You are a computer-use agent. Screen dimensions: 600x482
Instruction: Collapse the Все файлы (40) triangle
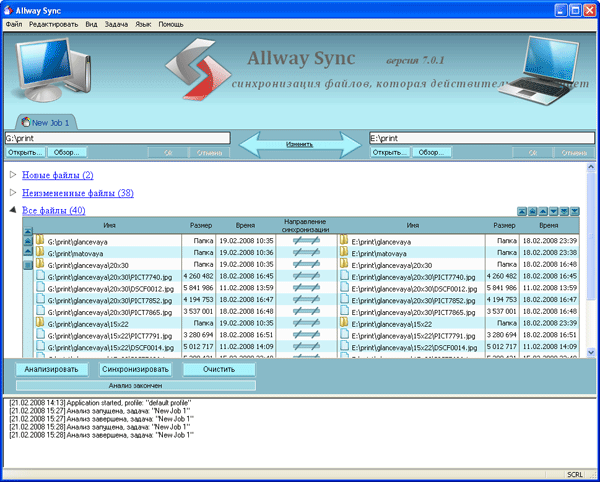pyautogui.click(x=13, y=210)
